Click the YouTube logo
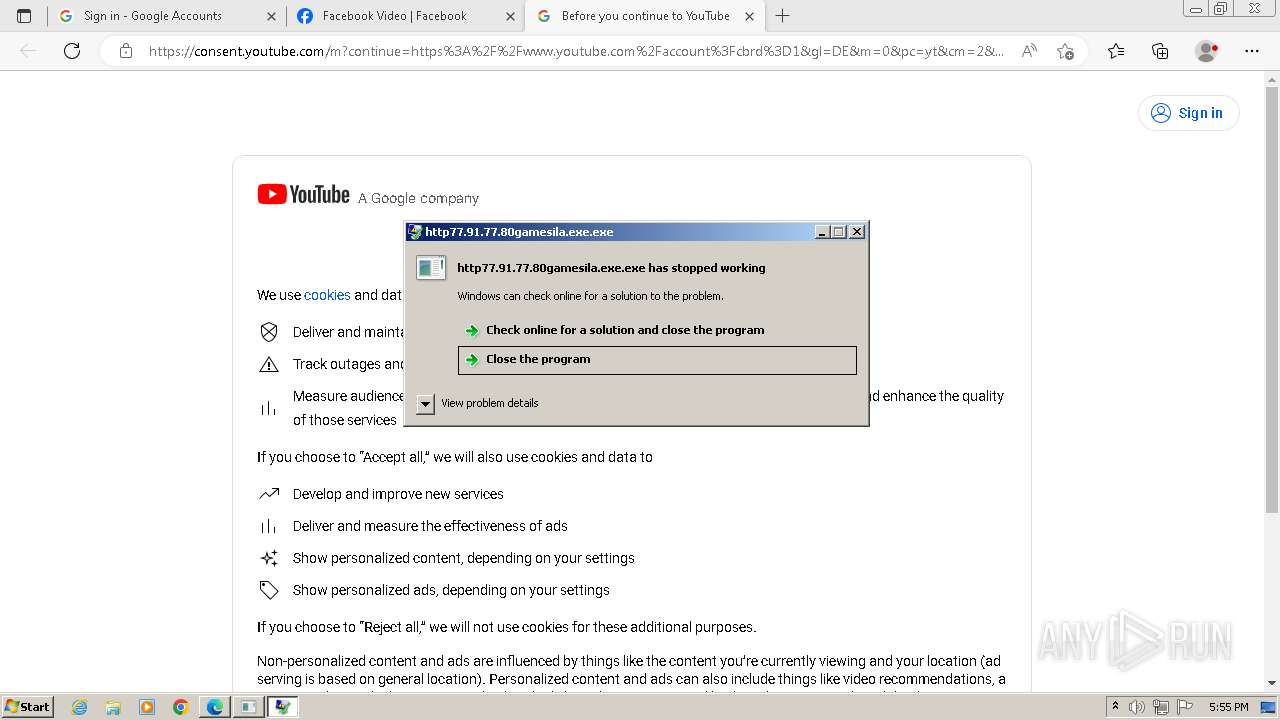 pos(303,195)
